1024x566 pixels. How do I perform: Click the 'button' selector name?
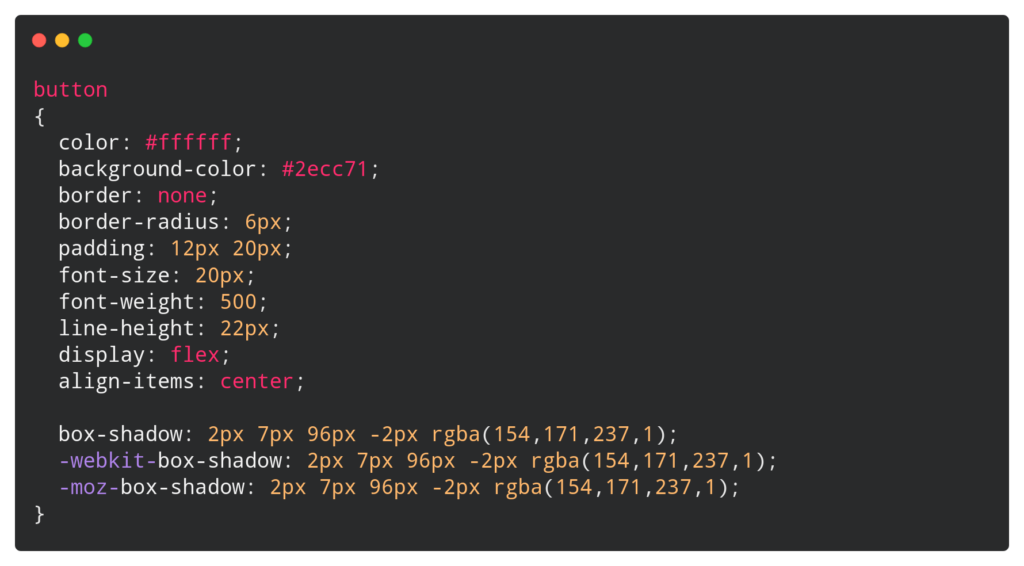point(70,90)
